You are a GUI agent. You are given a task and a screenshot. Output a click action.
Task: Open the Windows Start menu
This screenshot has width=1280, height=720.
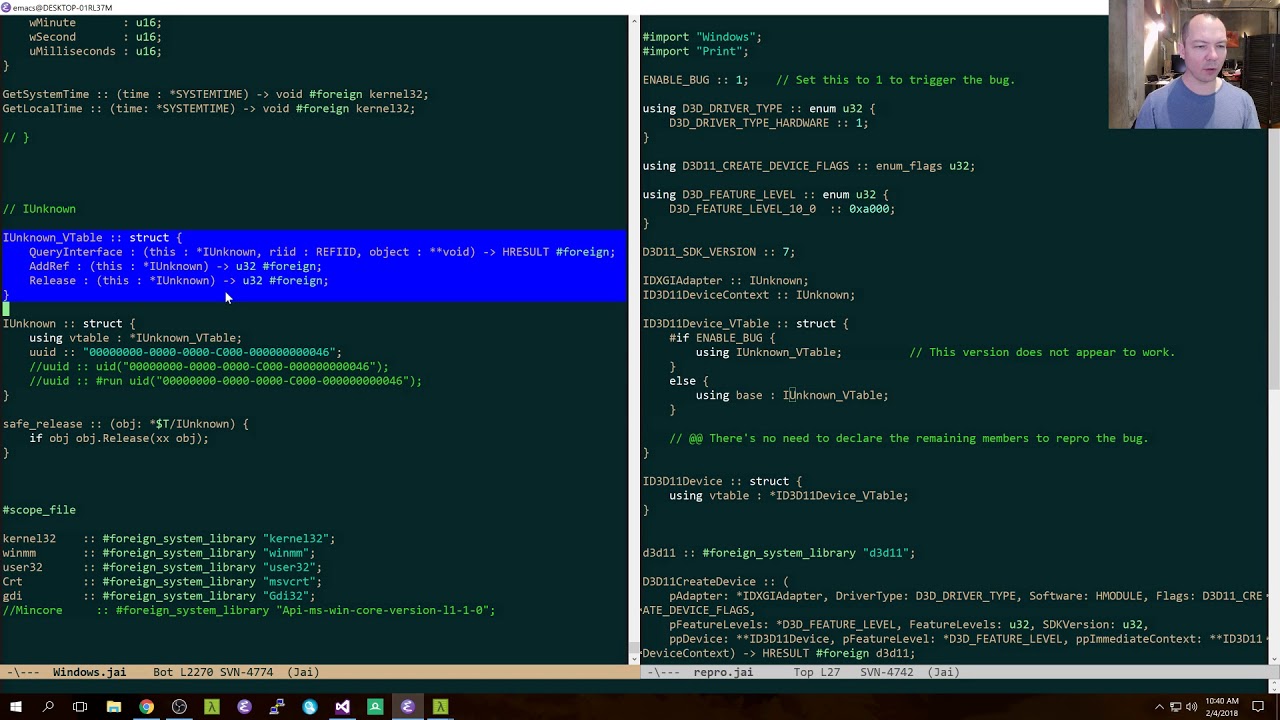(x=15, y=707)
